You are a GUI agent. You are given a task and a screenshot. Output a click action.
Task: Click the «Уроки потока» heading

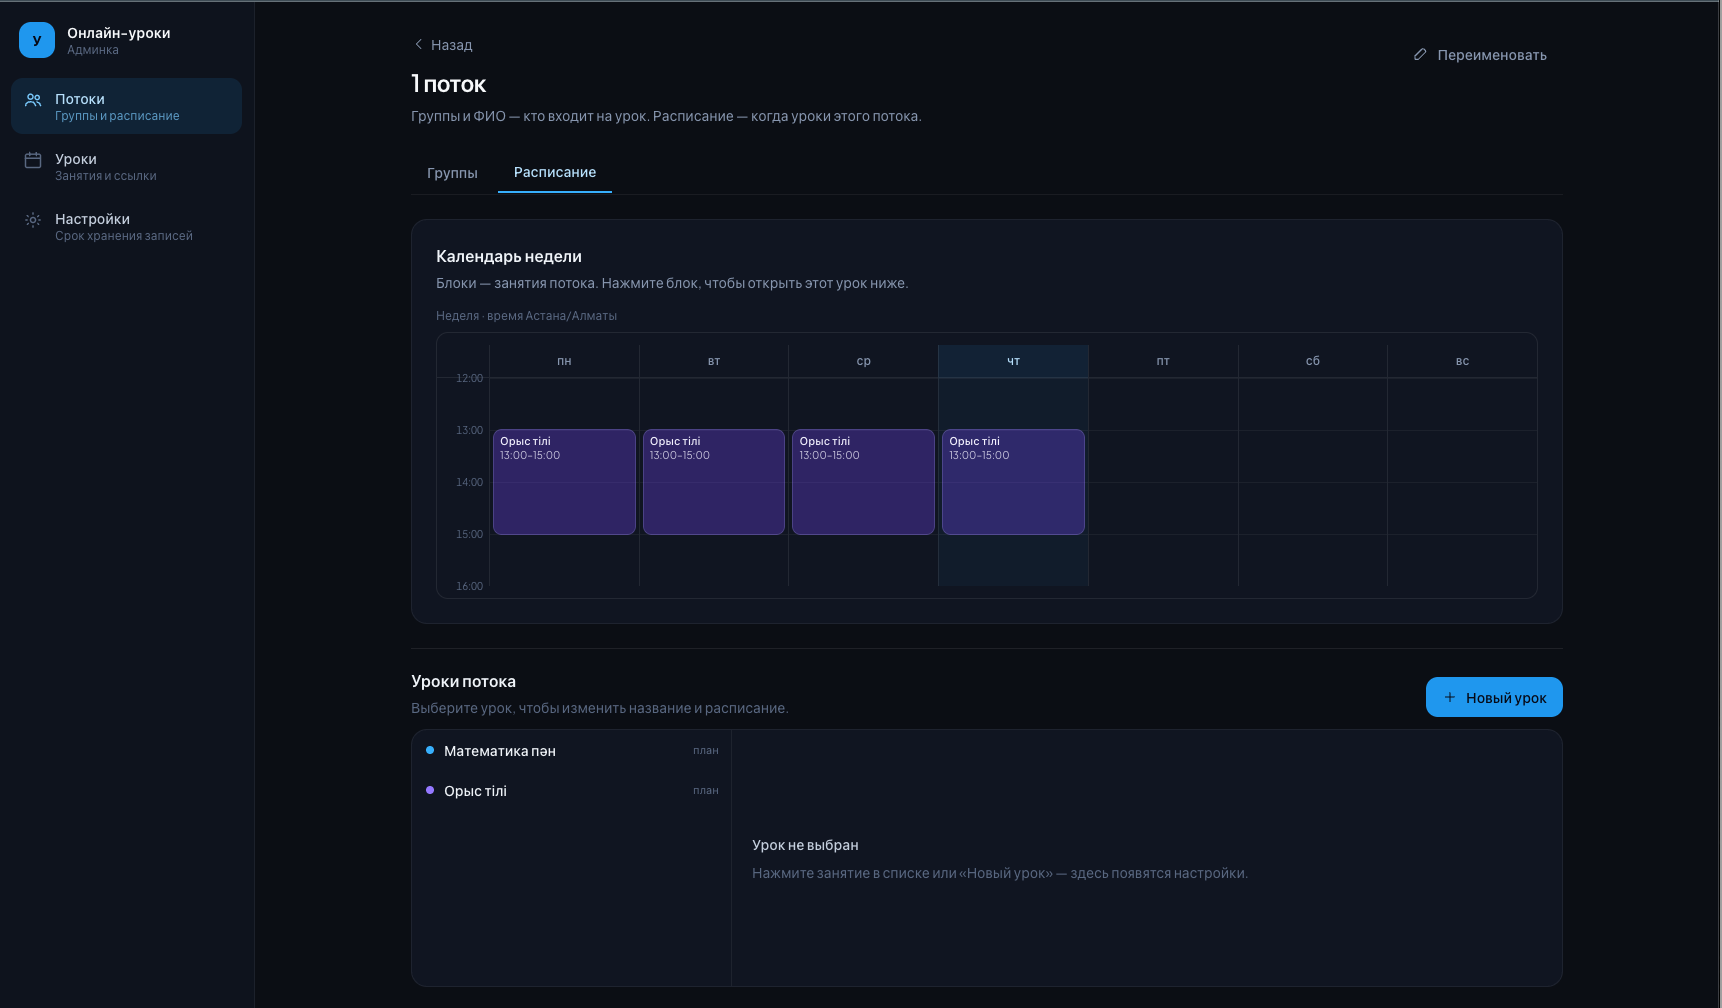pos(463,681)
